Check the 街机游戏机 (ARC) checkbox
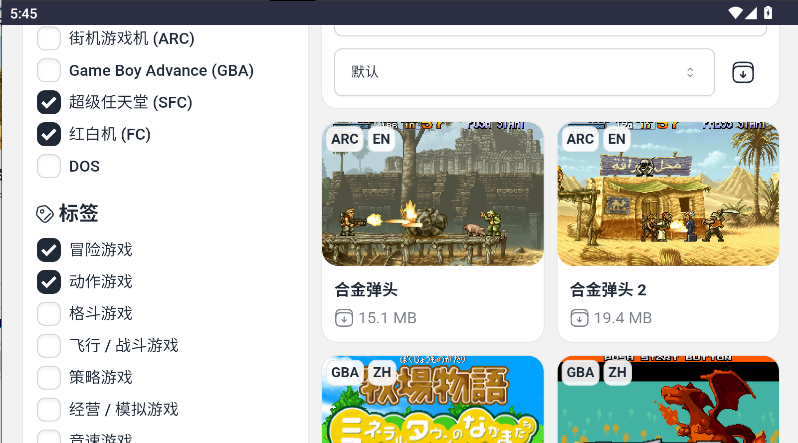 tap(49, 38)
